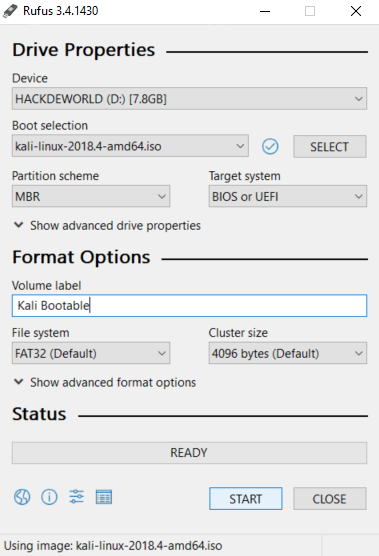
Task: Click the ISO checksum checkmark icon
Action: [x=270, y=146]
